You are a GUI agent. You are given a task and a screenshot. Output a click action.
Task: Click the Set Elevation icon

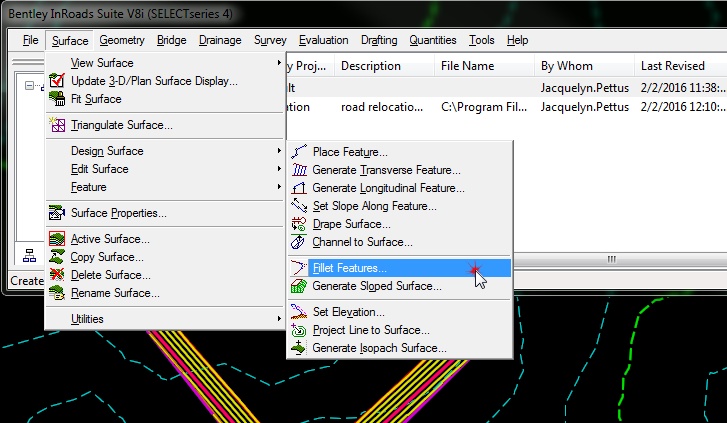299,312
